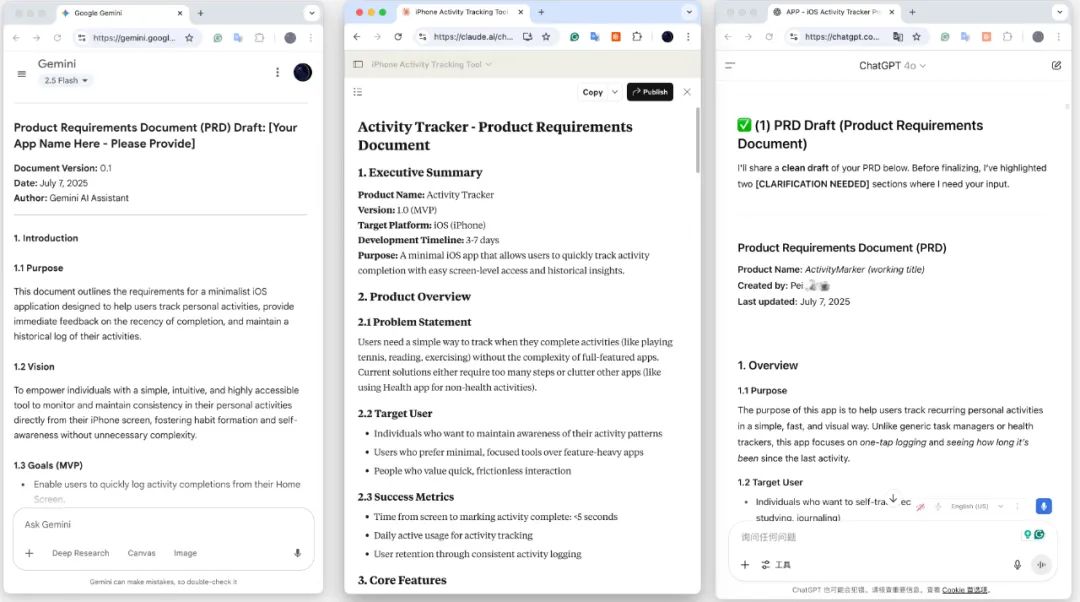The width and height of the screenshot is (1080, 602).
Task: Open extensions puzzle icon in Claude window
Action: (x=637, y=37)
